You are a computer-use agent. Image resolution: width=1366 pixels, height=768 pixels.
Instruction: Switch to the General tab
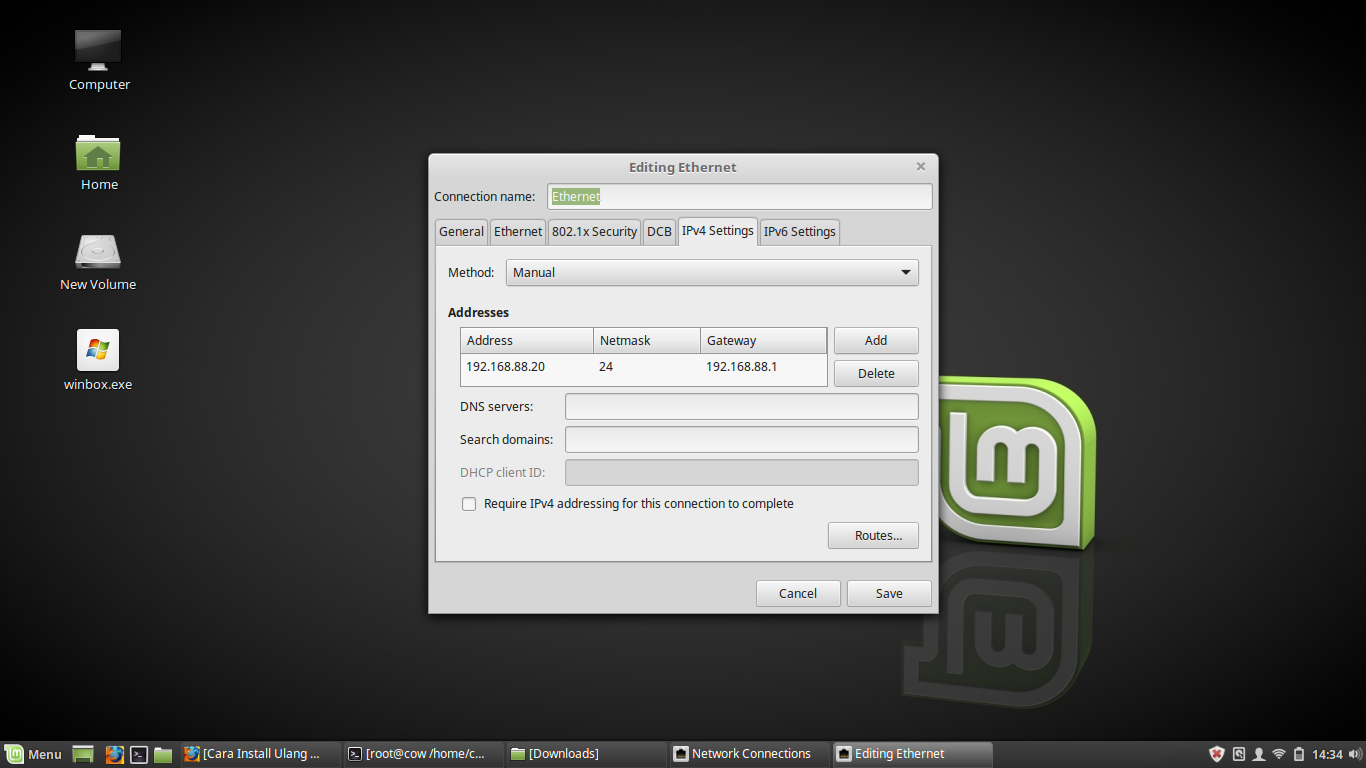pyautogui.click(x=461, y=231)
